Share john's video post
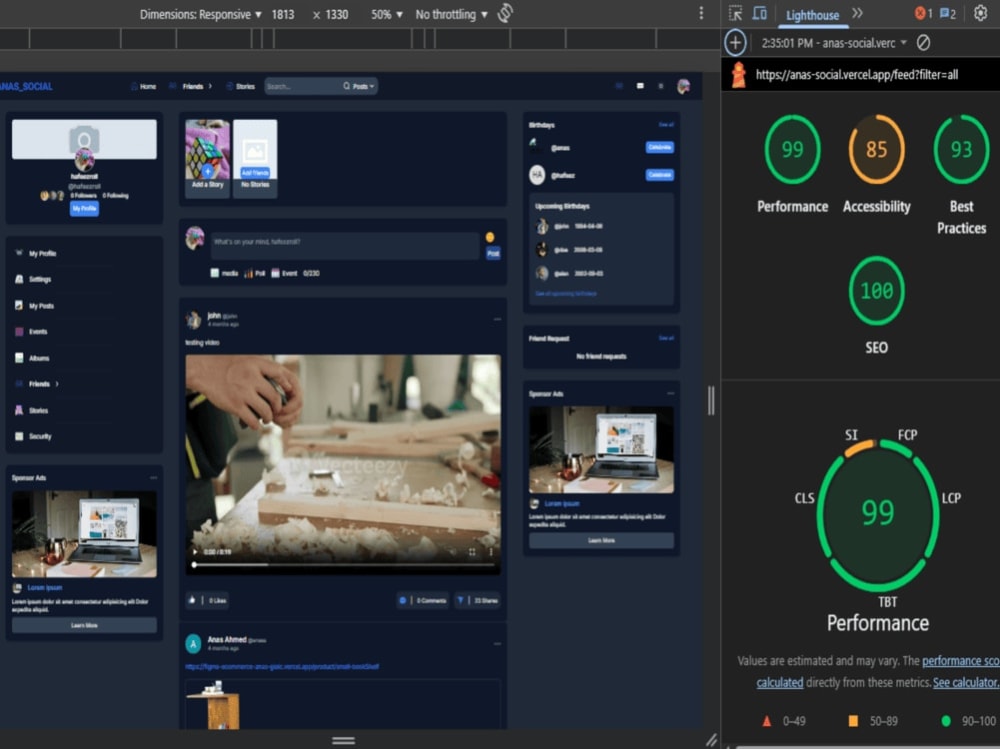Viewport: 1000px width, 749px height. 478,600
